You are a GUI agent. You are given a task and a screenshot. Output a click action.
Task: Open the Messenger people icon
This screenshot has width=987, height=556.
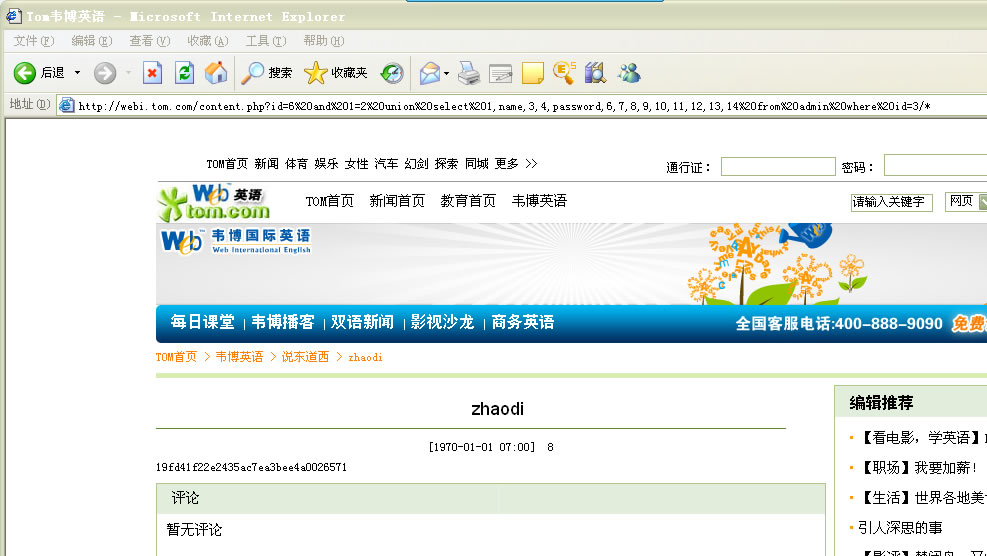[628, 73]
